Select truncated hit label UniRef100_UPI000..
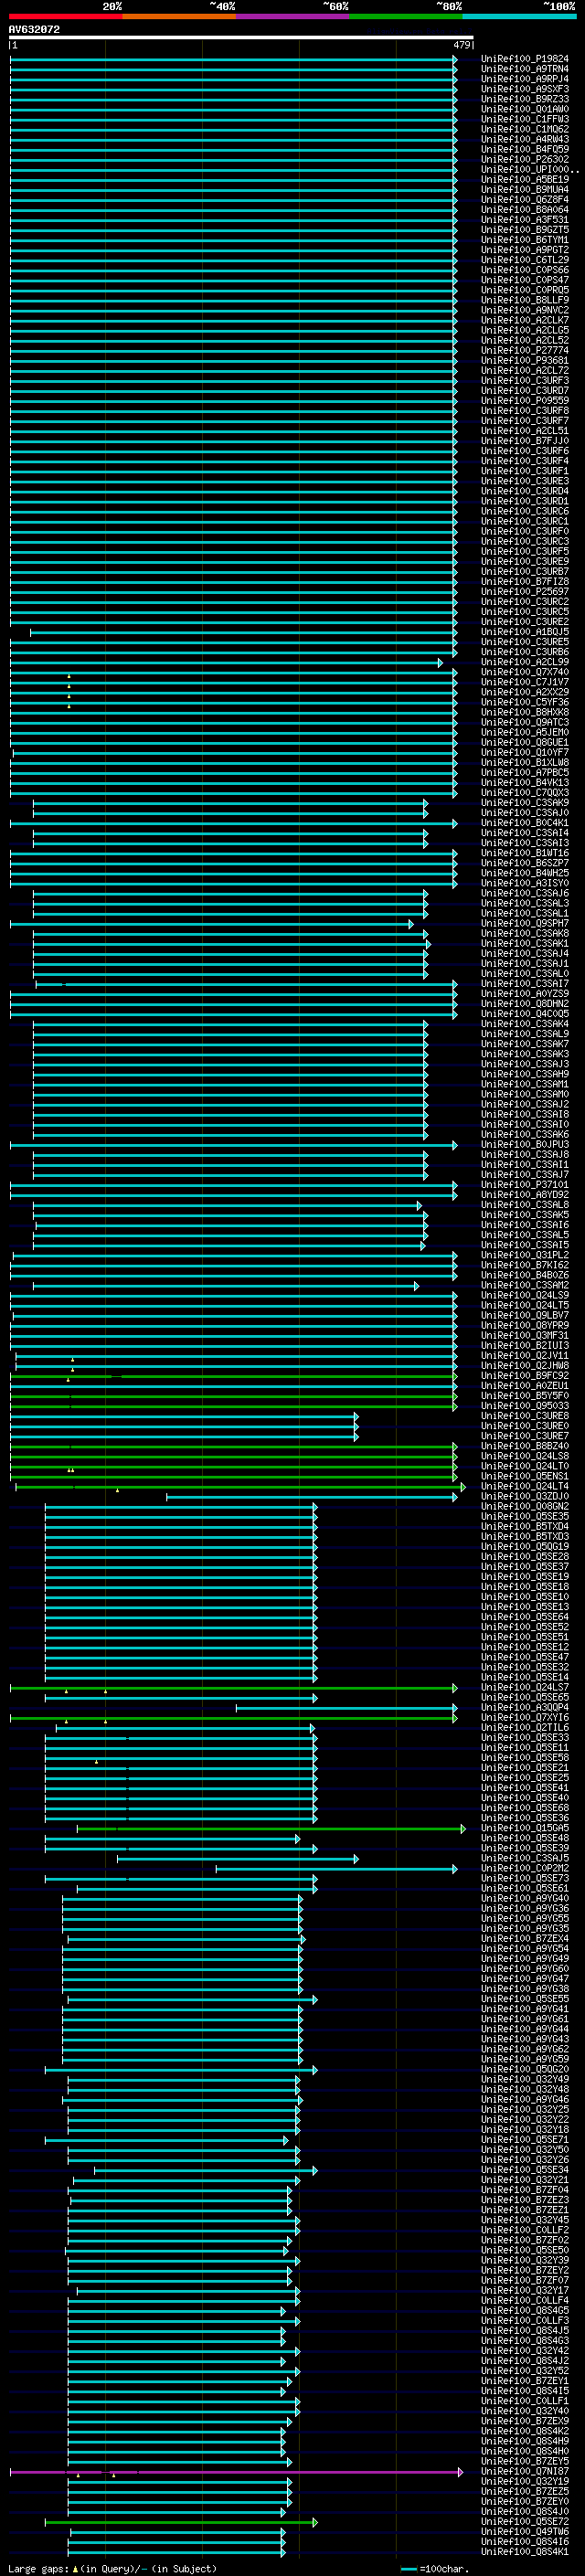Image resolution: width=585 pixels, height=2576 pixels. [x=529, y=169]
